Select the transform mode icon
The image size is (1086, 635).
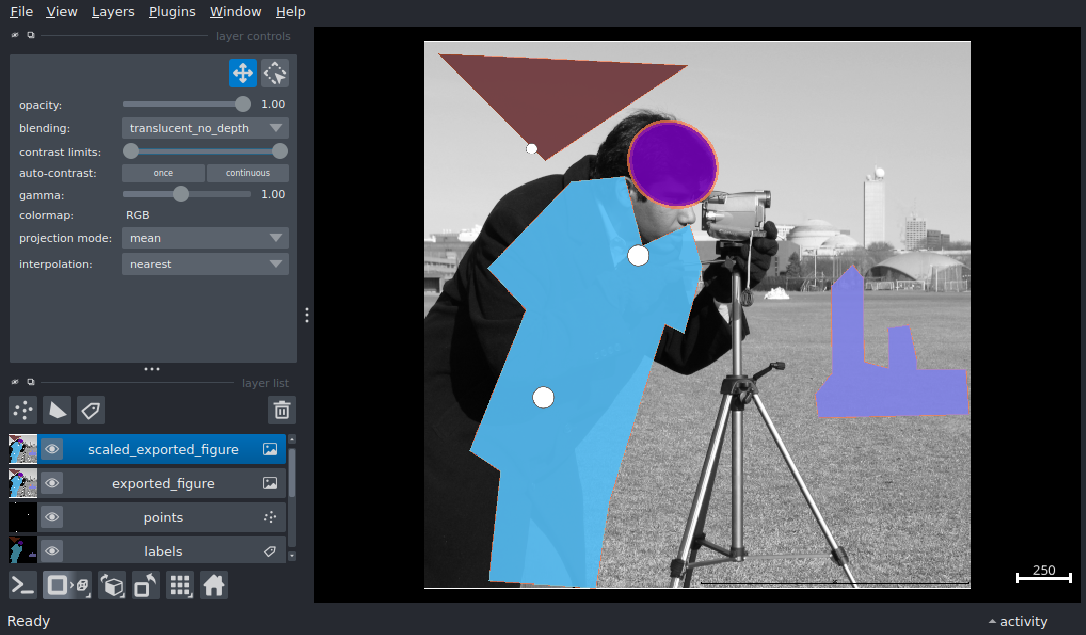click(275, 73)
